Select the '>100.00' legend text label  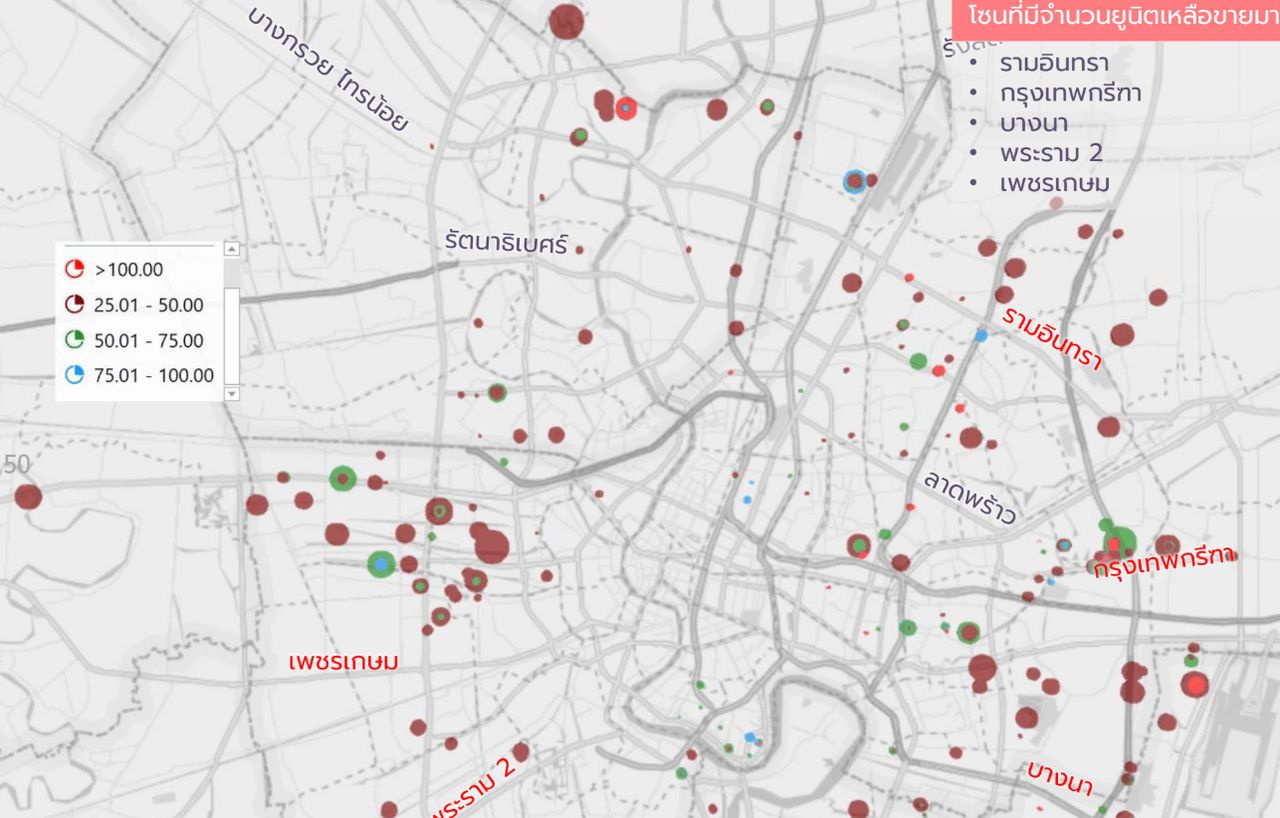128,269
